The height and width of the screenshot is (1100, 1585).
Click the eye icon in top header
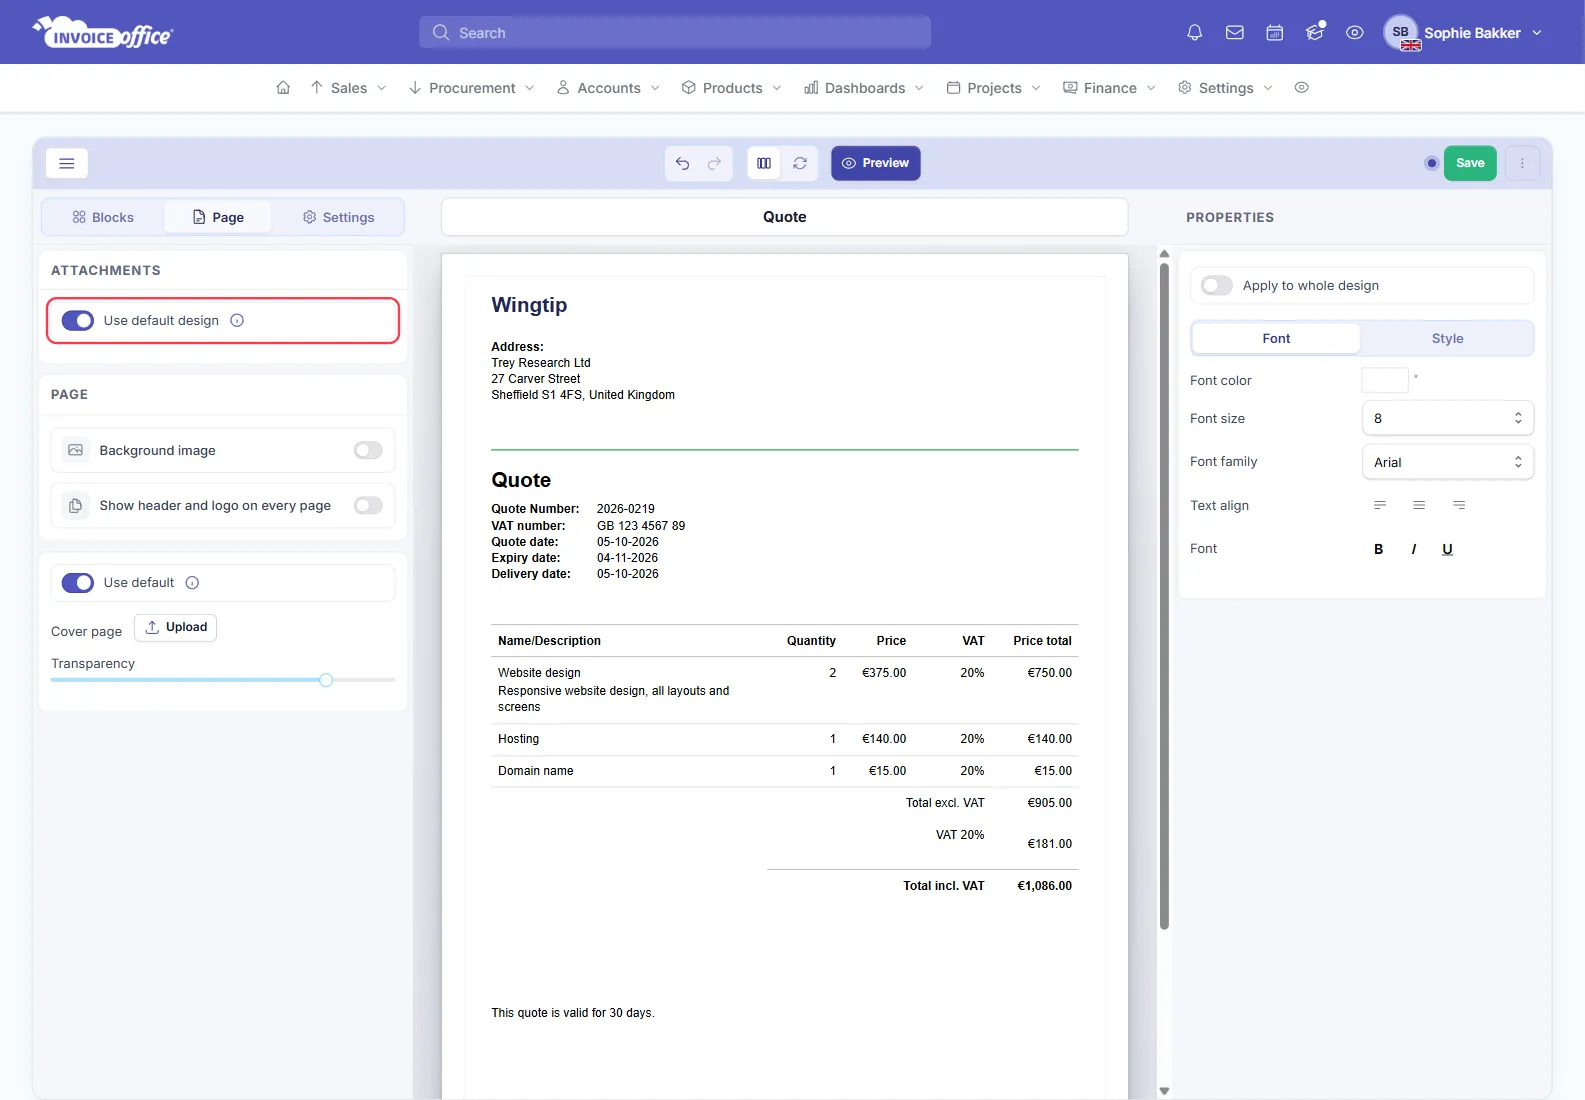point(1354,33)
